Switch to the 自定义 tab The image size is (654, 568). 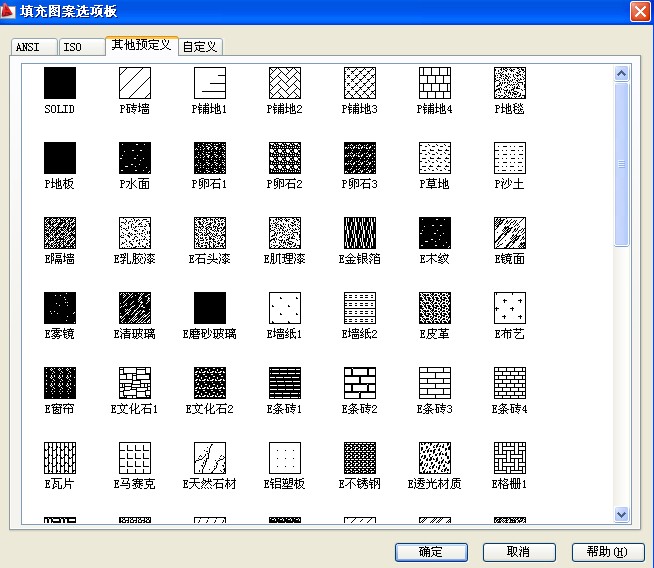click(201, 47)
